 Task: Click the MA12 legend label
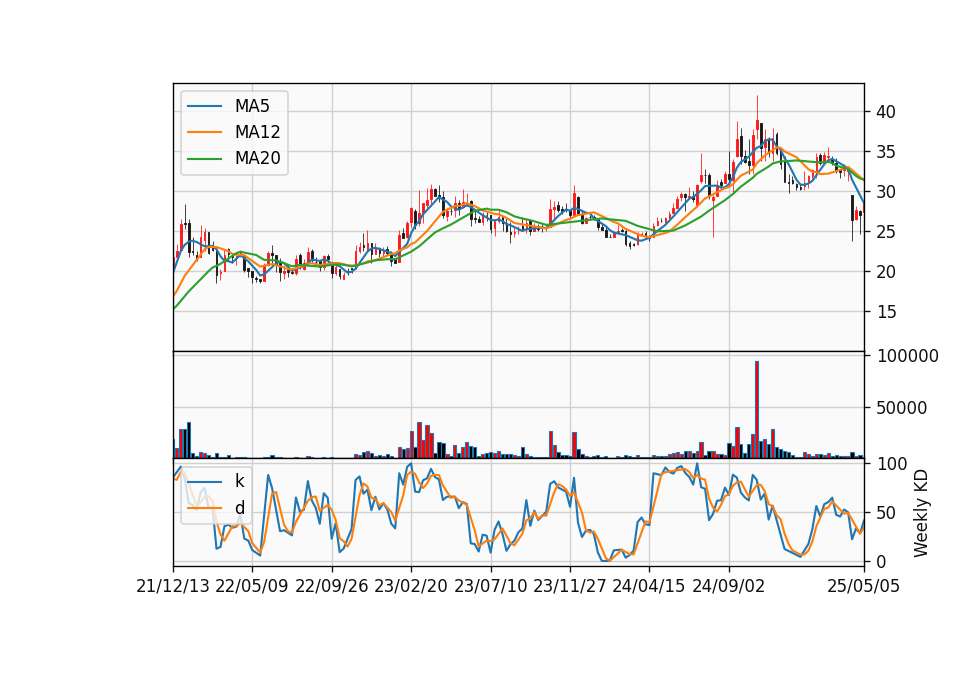(257, 132)
